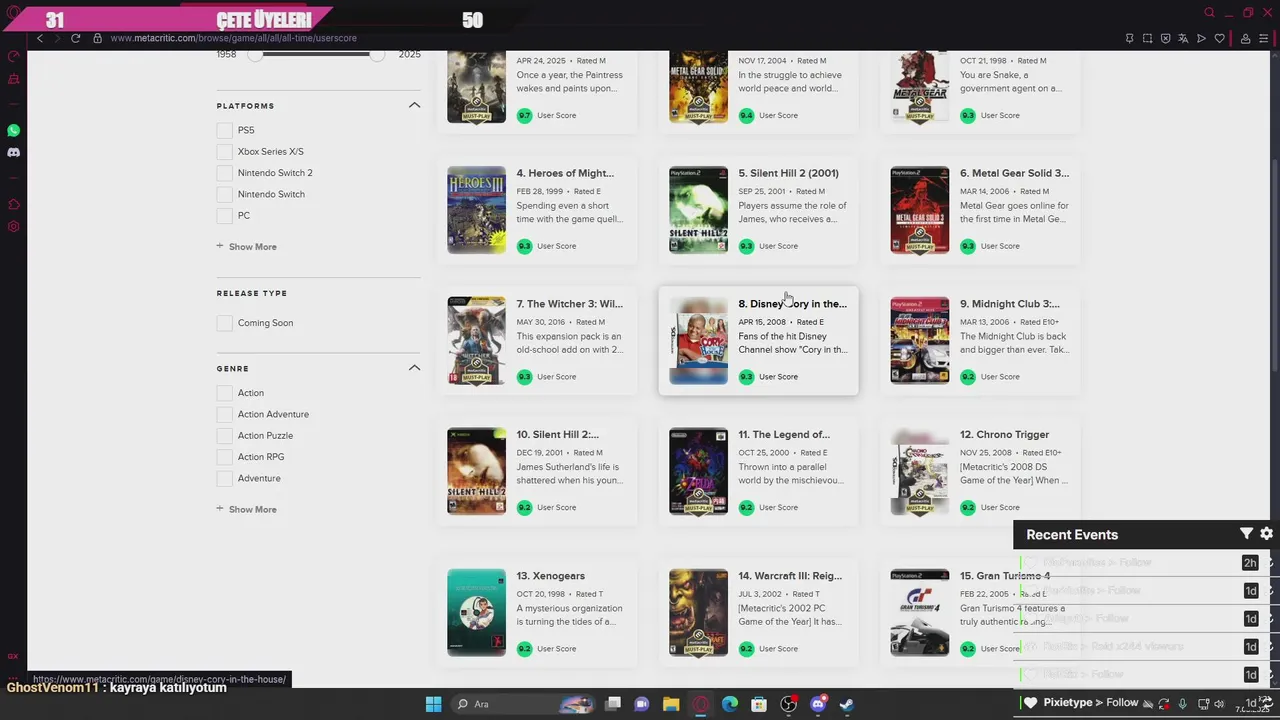The height and width of the screenshot is (720, 1280).
Task: Select the Adventure genre checkbox
Action: click(x=225, y=478)
